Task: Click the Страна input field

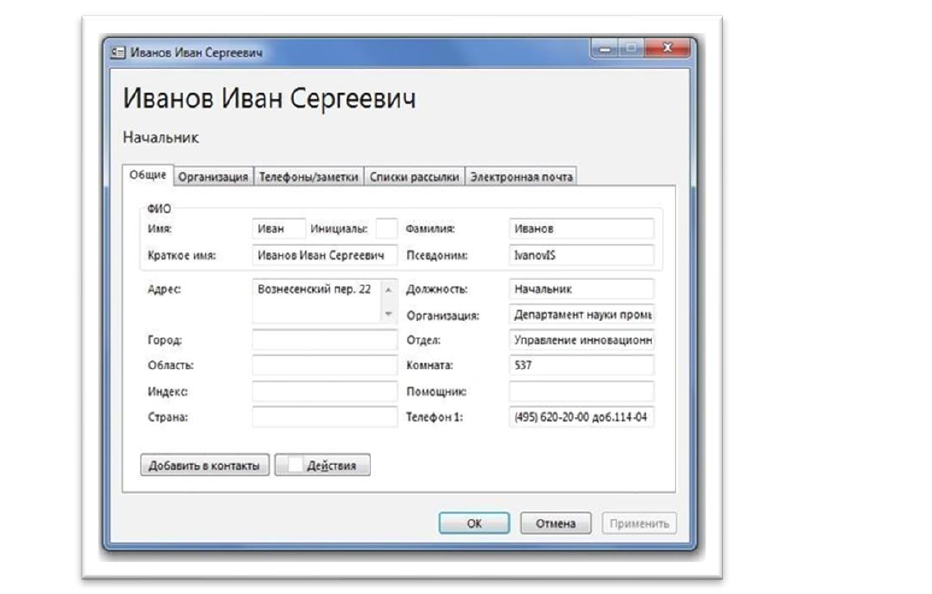Action: (x=324, y=417)
